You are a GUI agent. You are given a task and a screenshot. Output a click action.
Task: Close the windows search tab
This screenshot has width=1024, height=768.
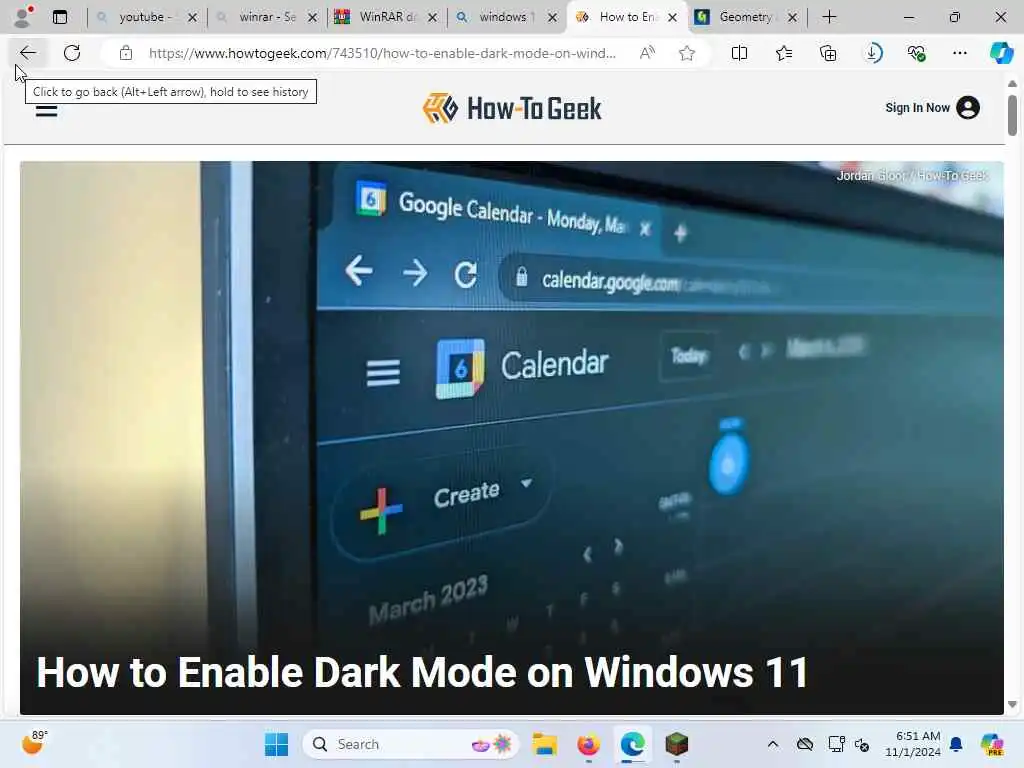click(x=552, y=18)
